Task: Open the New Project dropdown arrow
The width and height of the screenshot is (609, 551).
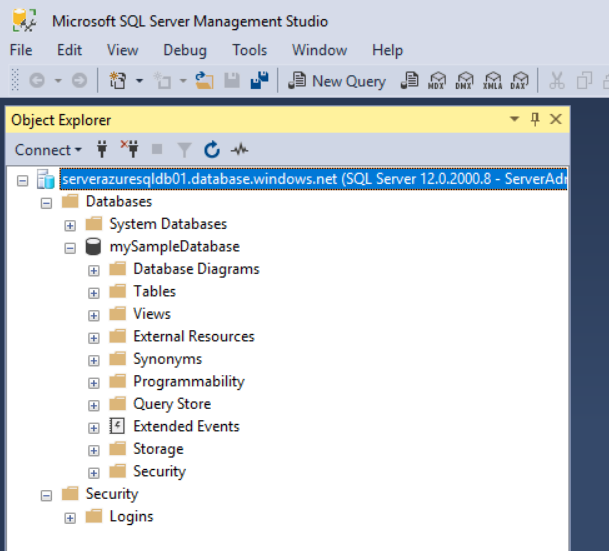Action: point(139,81)
